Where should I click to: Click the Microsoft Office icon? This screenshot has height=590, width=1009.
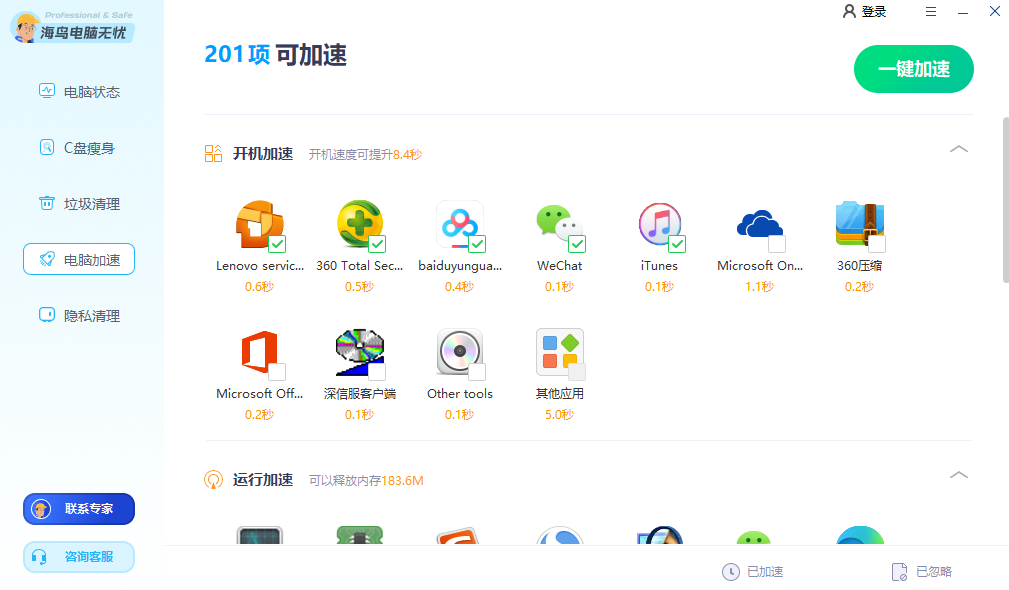(258, 352)
